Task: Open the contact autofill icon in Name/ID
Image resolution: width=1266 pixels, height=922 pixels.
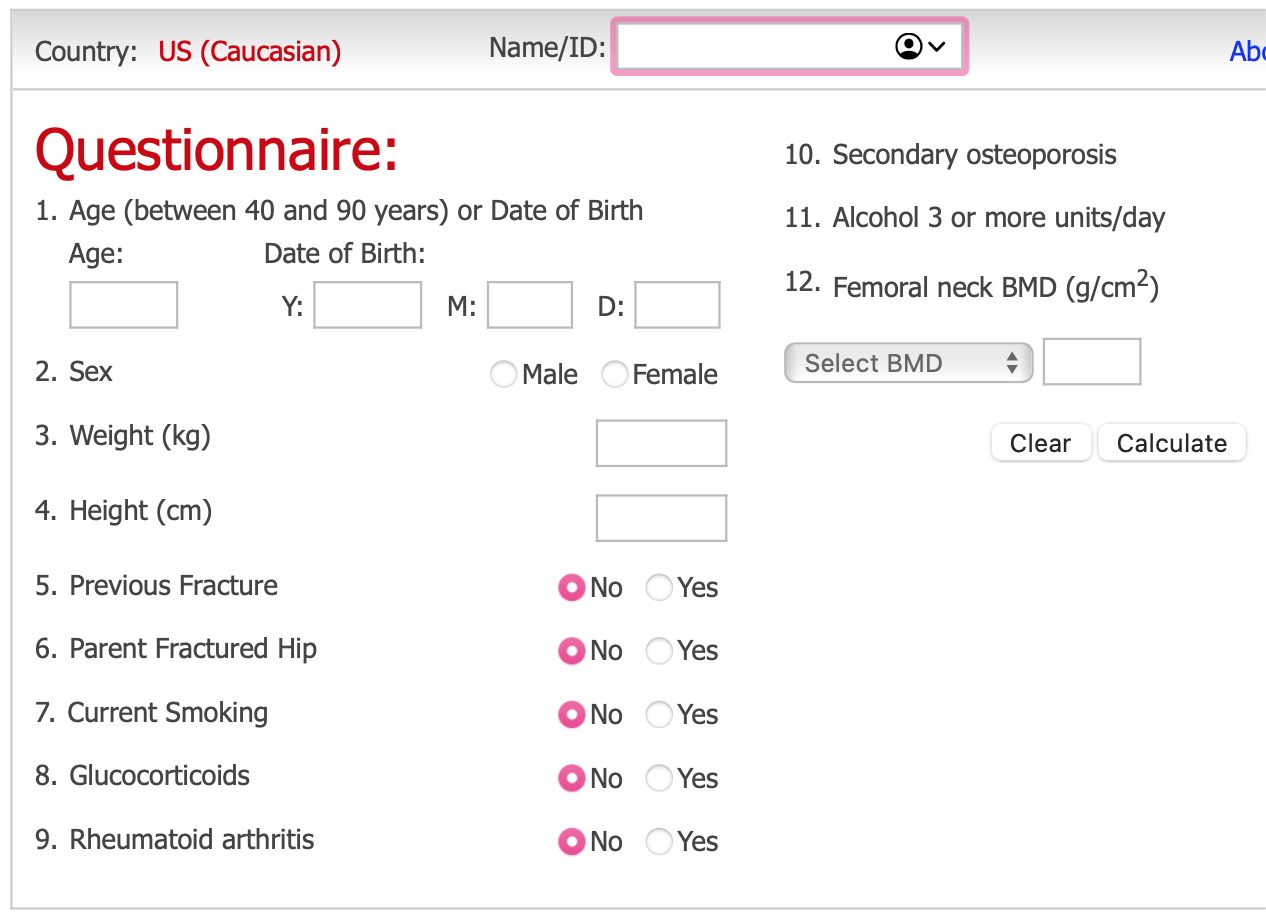Action: 921,46
